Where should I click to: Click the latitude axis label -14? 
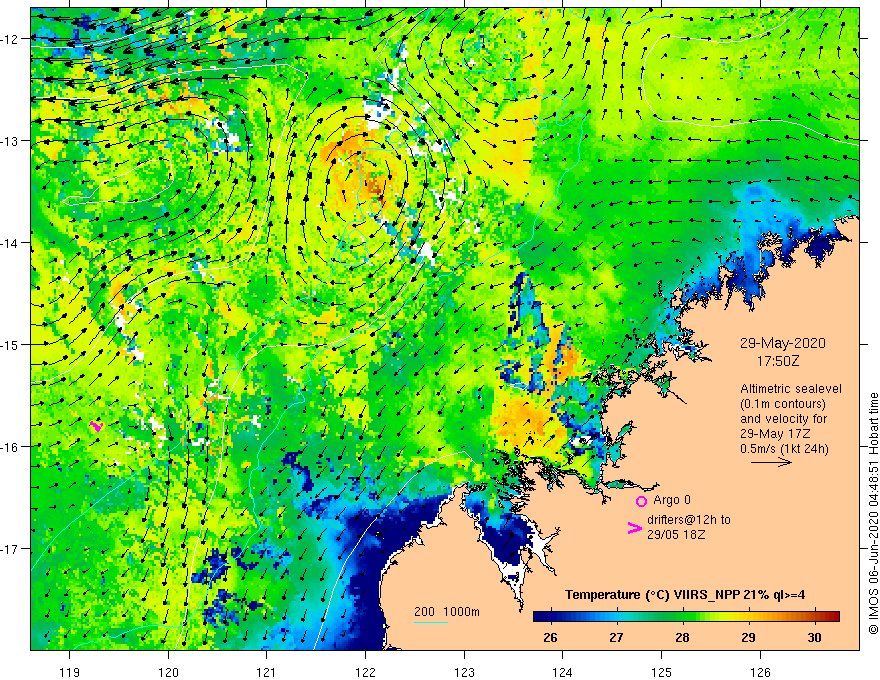10,243
